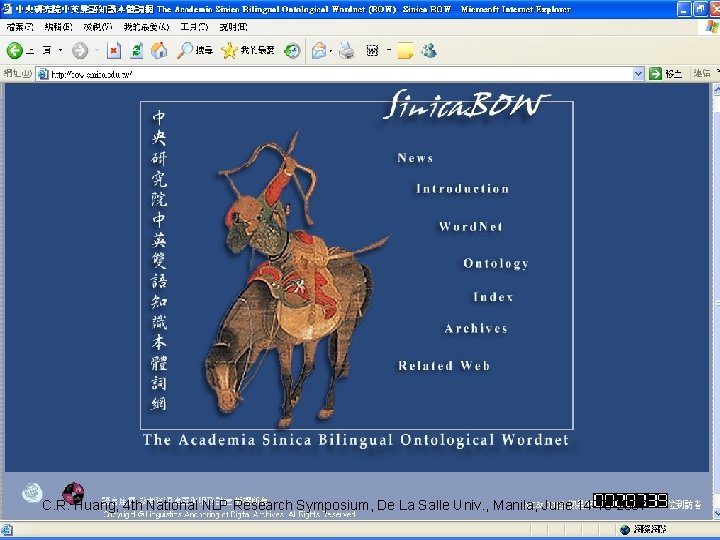This screenshot has height=540, width=720.
Task: Open the Mail button dropdown arrow
Action: pos(331,51)
